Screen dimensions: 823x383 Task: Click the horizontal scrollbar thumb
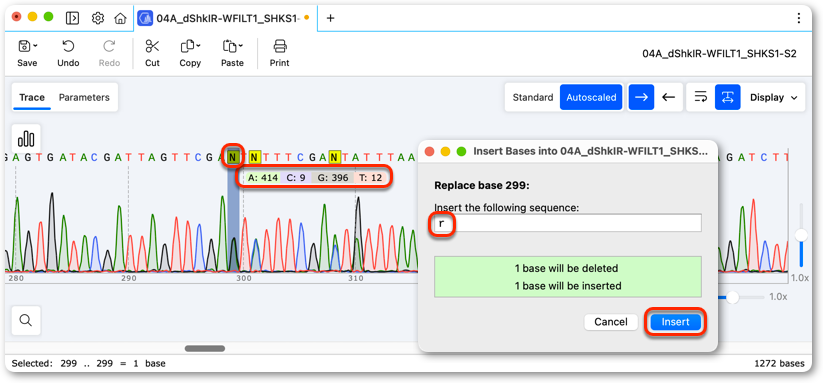205,348
